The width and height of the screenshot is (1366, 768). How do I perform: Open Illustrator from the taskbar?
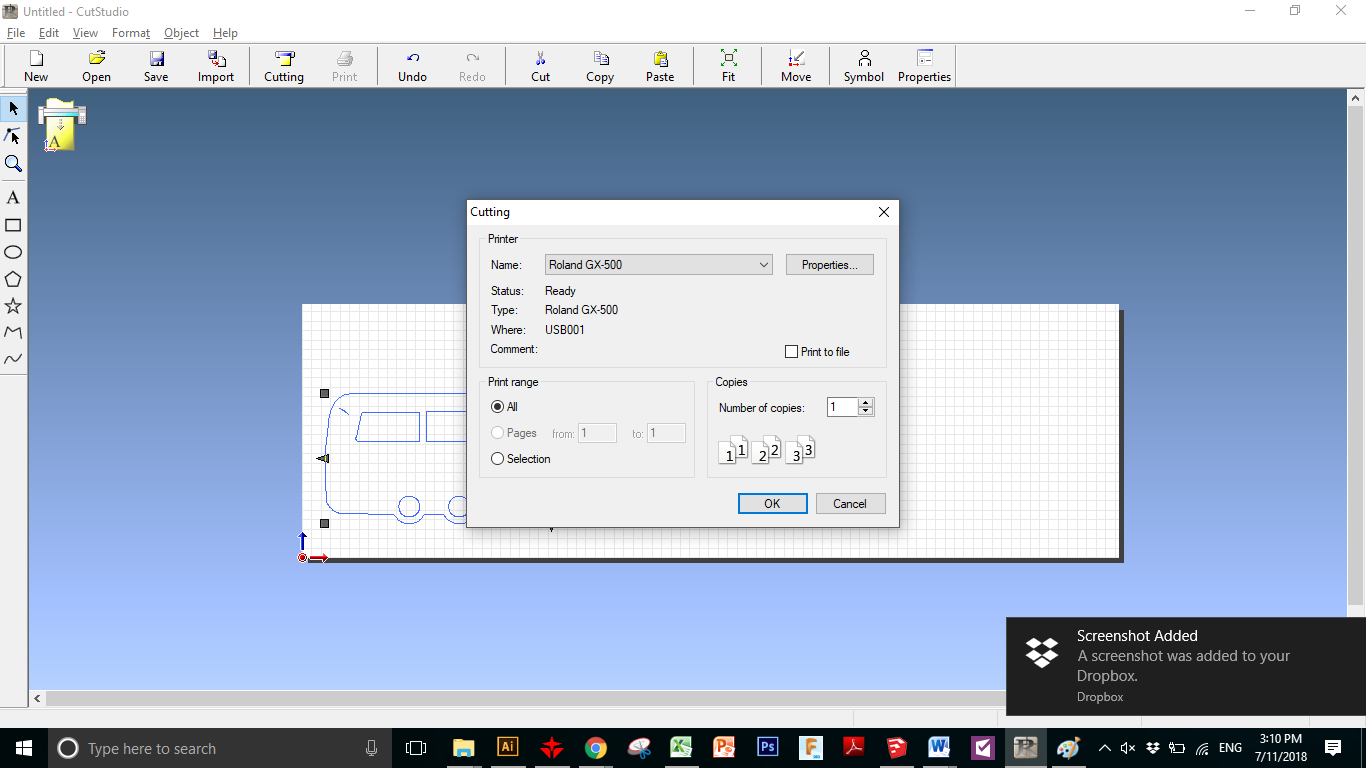pyautogui.click(x=508, y=748)
